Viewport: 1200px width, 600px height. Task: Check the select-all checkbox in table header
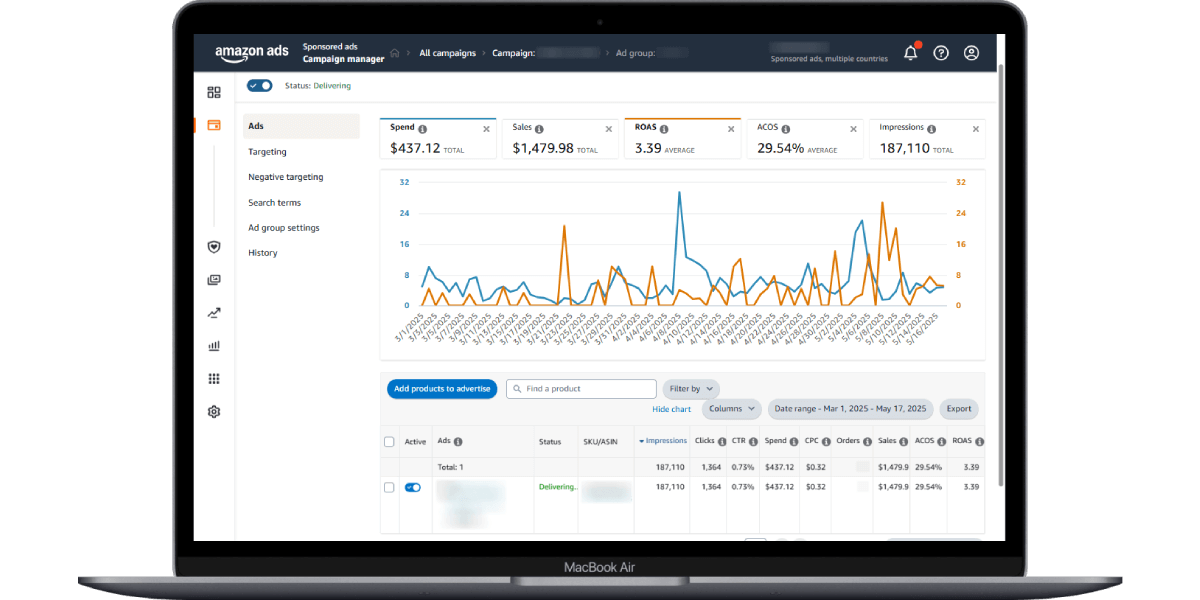coord(389,441)
